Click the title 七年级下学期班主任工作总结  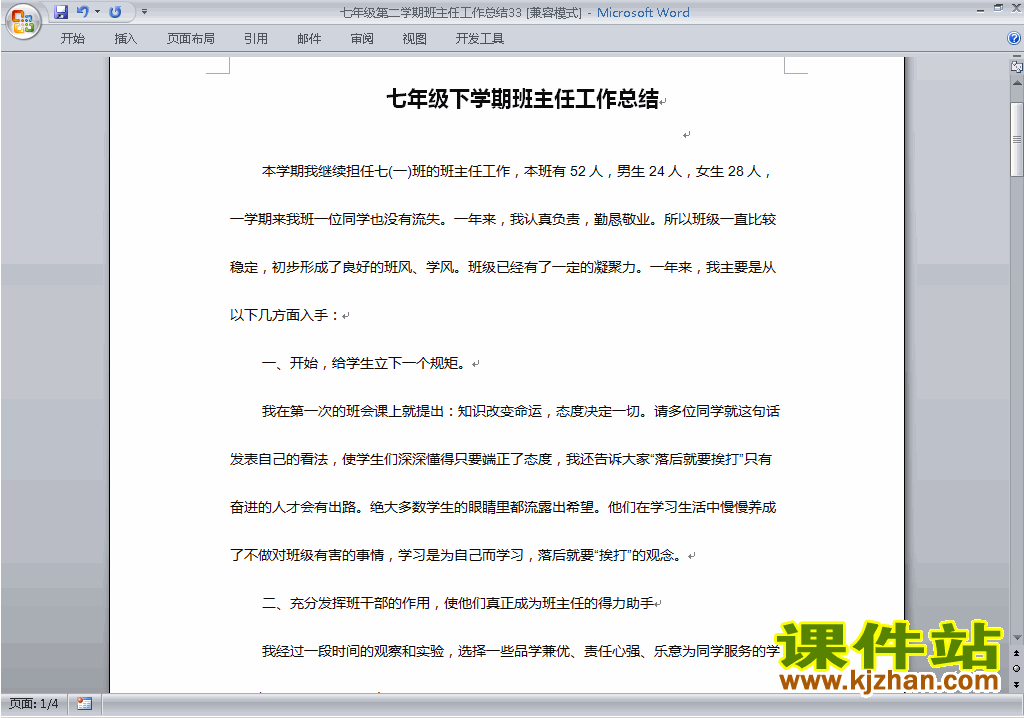(x=522, y=99)
